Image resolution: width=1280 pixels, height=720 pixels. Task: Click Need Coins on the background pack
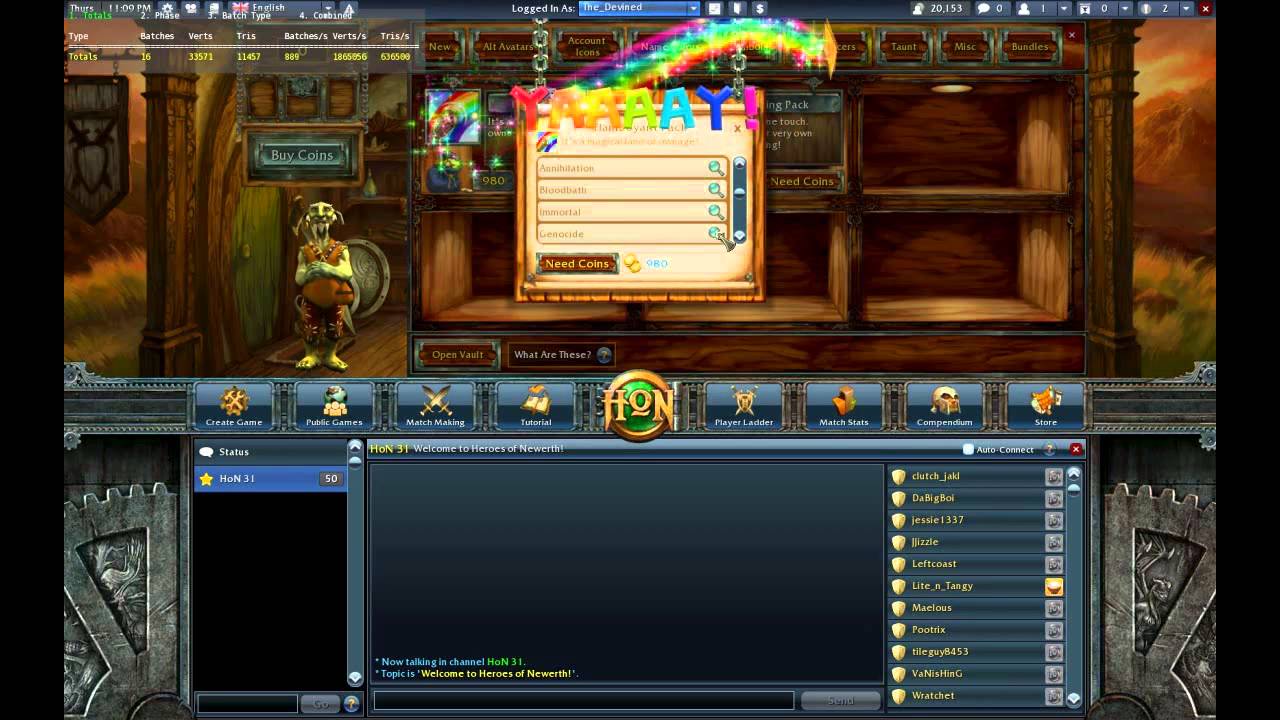tap(802, 181)
